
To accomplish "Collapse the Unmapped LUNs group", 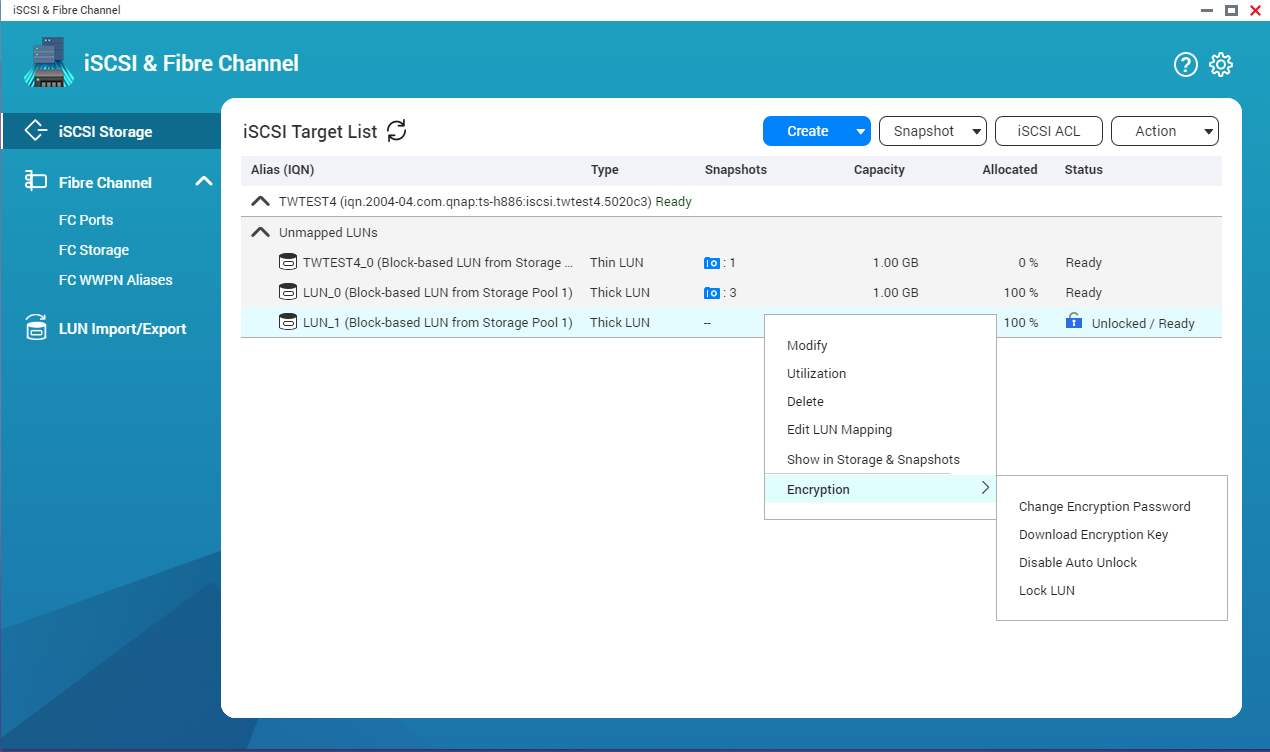I will 260,232.
